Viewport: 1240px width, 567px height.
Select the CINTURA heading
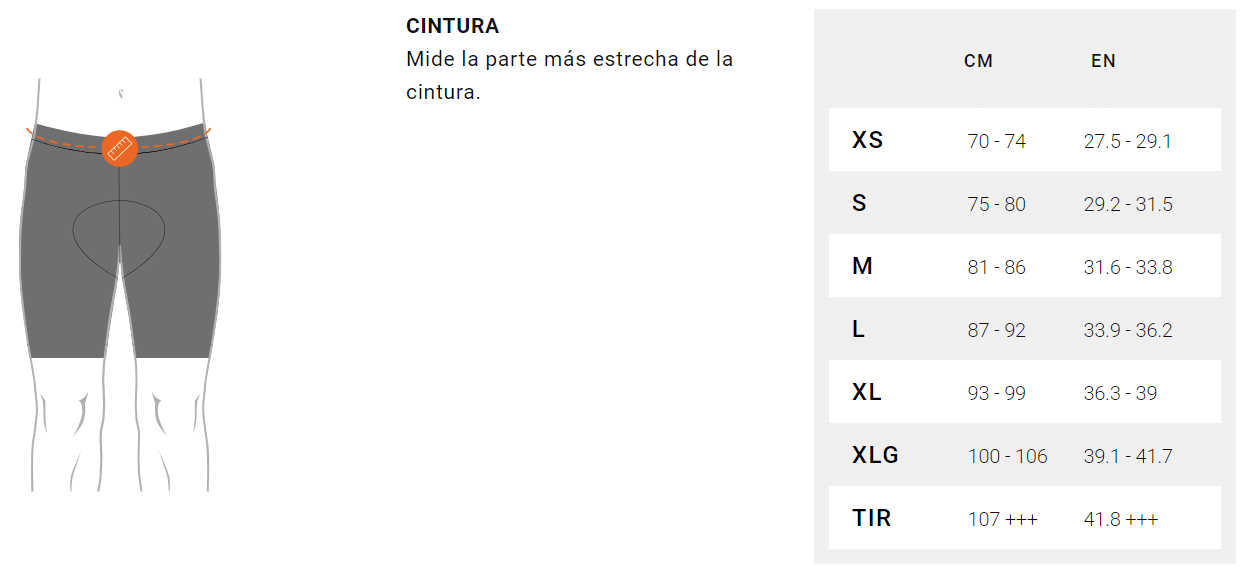pyautogui.click(x=452, y=27)
